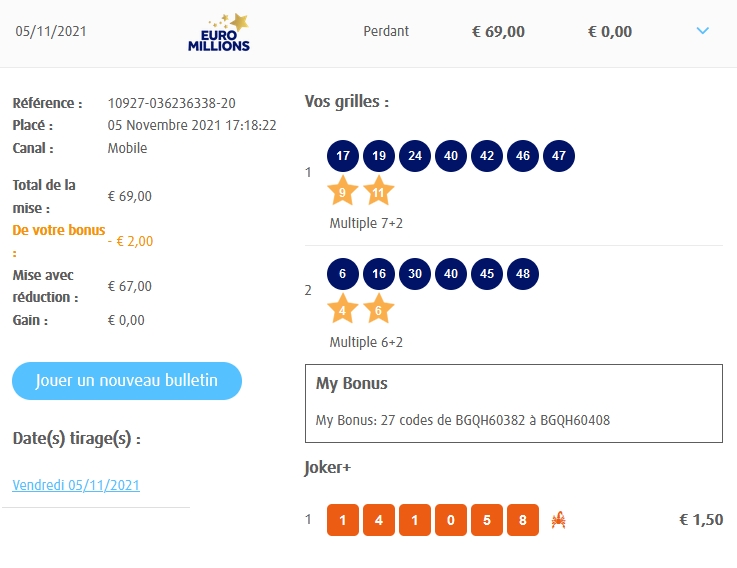The width and height of the screenshot is (737, 568).
Task: Click the star numbered 9
Action: pyautogui.click(x=343, y=190)
